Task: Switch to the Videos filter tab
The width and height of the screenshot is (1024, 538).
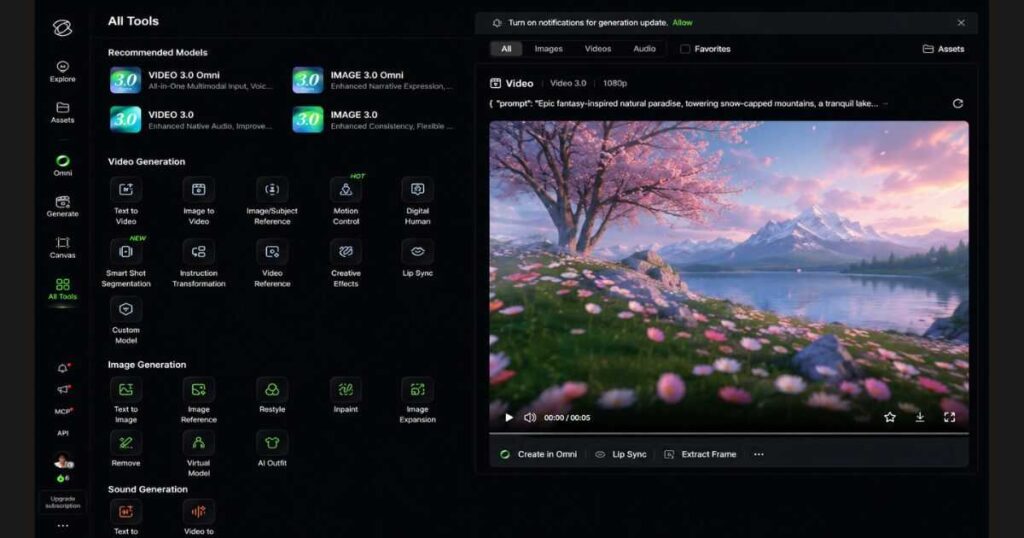Action: [x=598, y=49]
